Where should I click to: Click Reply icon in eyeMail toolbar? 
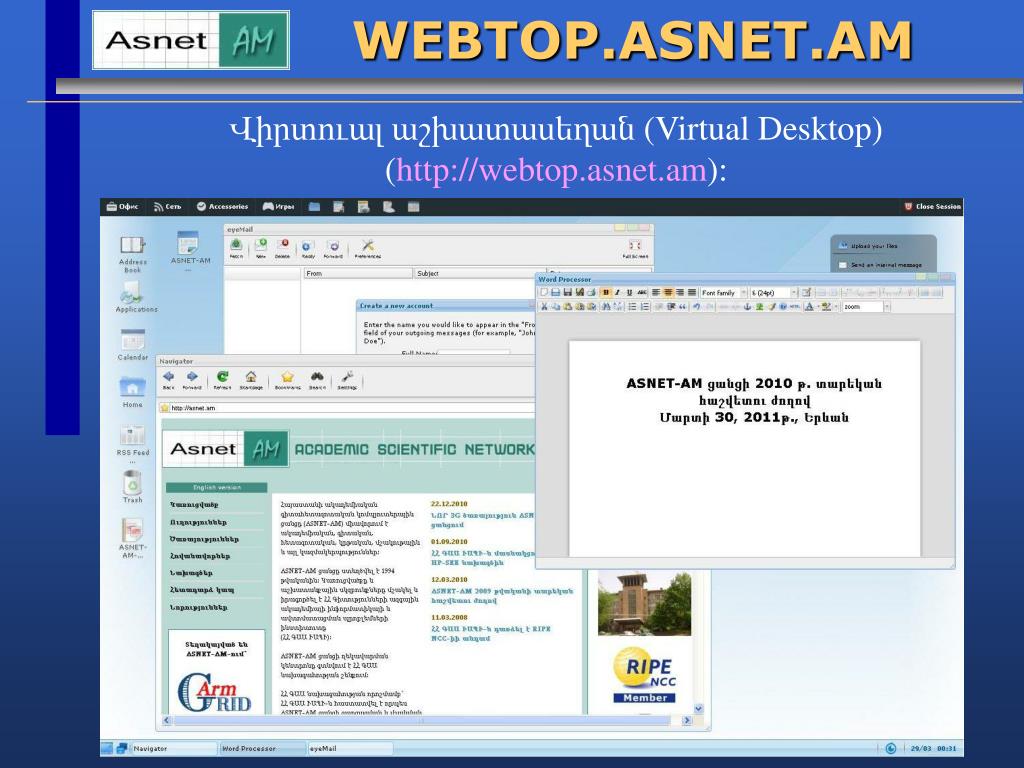(308, 249)
